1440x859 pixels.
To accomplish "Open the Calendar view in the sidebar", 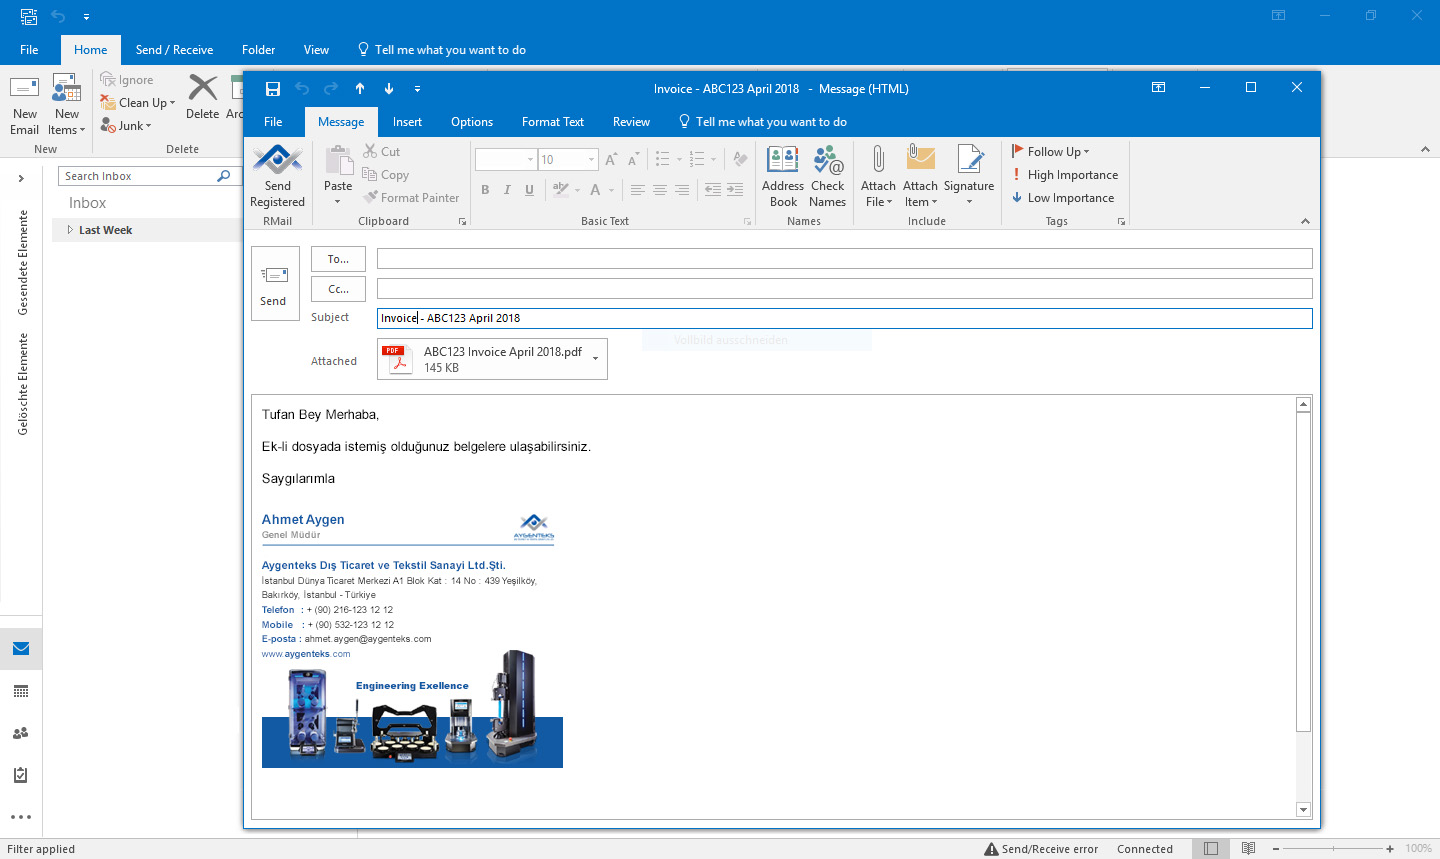I will click(21, 691).
